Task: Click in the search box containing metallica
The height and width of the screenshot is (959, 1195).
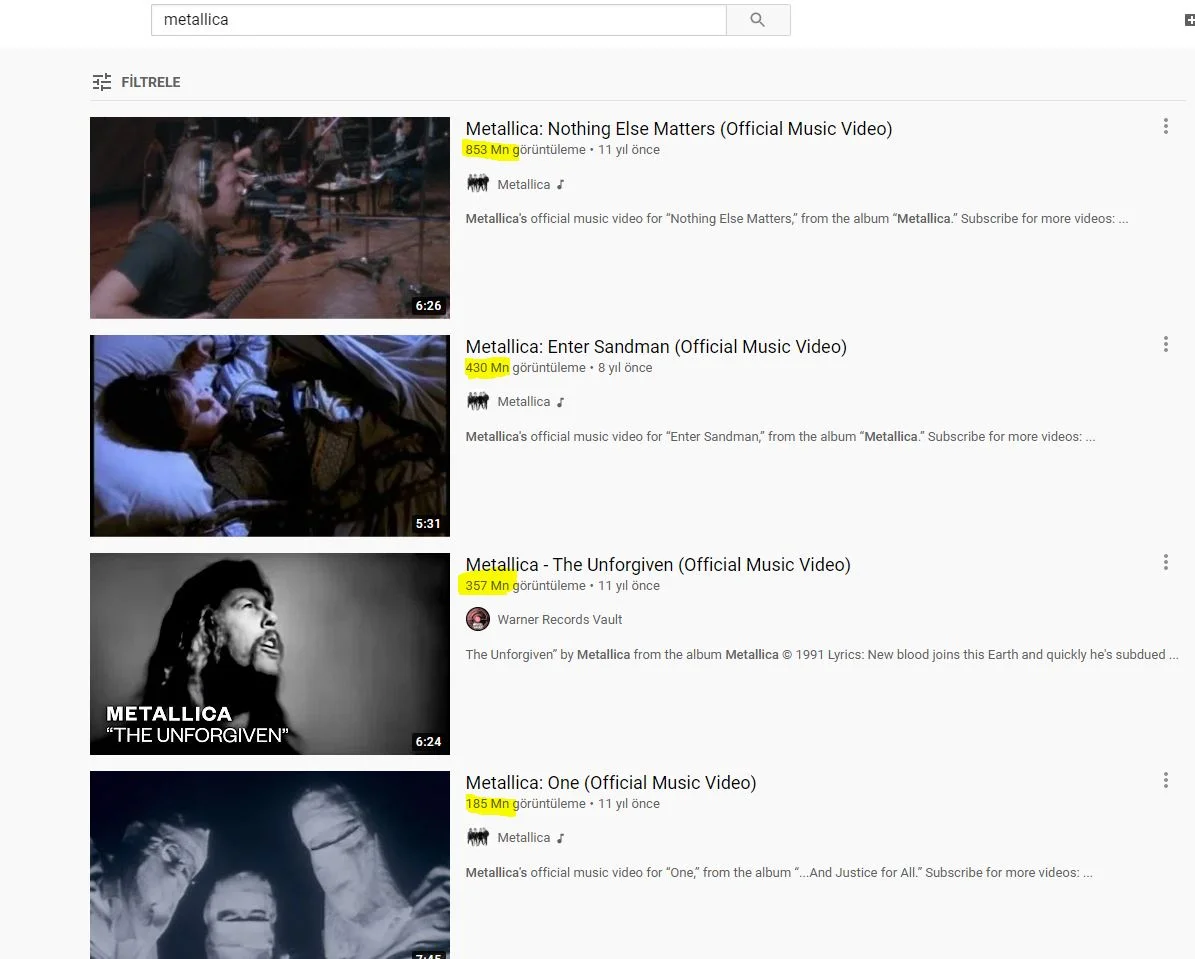Action: tap(438, 20)
